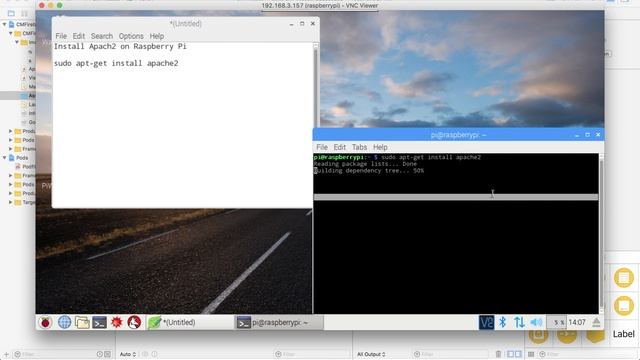Open File menu in terminal window
The width and height of the screenshot is (640, 360).
[322, 147]
